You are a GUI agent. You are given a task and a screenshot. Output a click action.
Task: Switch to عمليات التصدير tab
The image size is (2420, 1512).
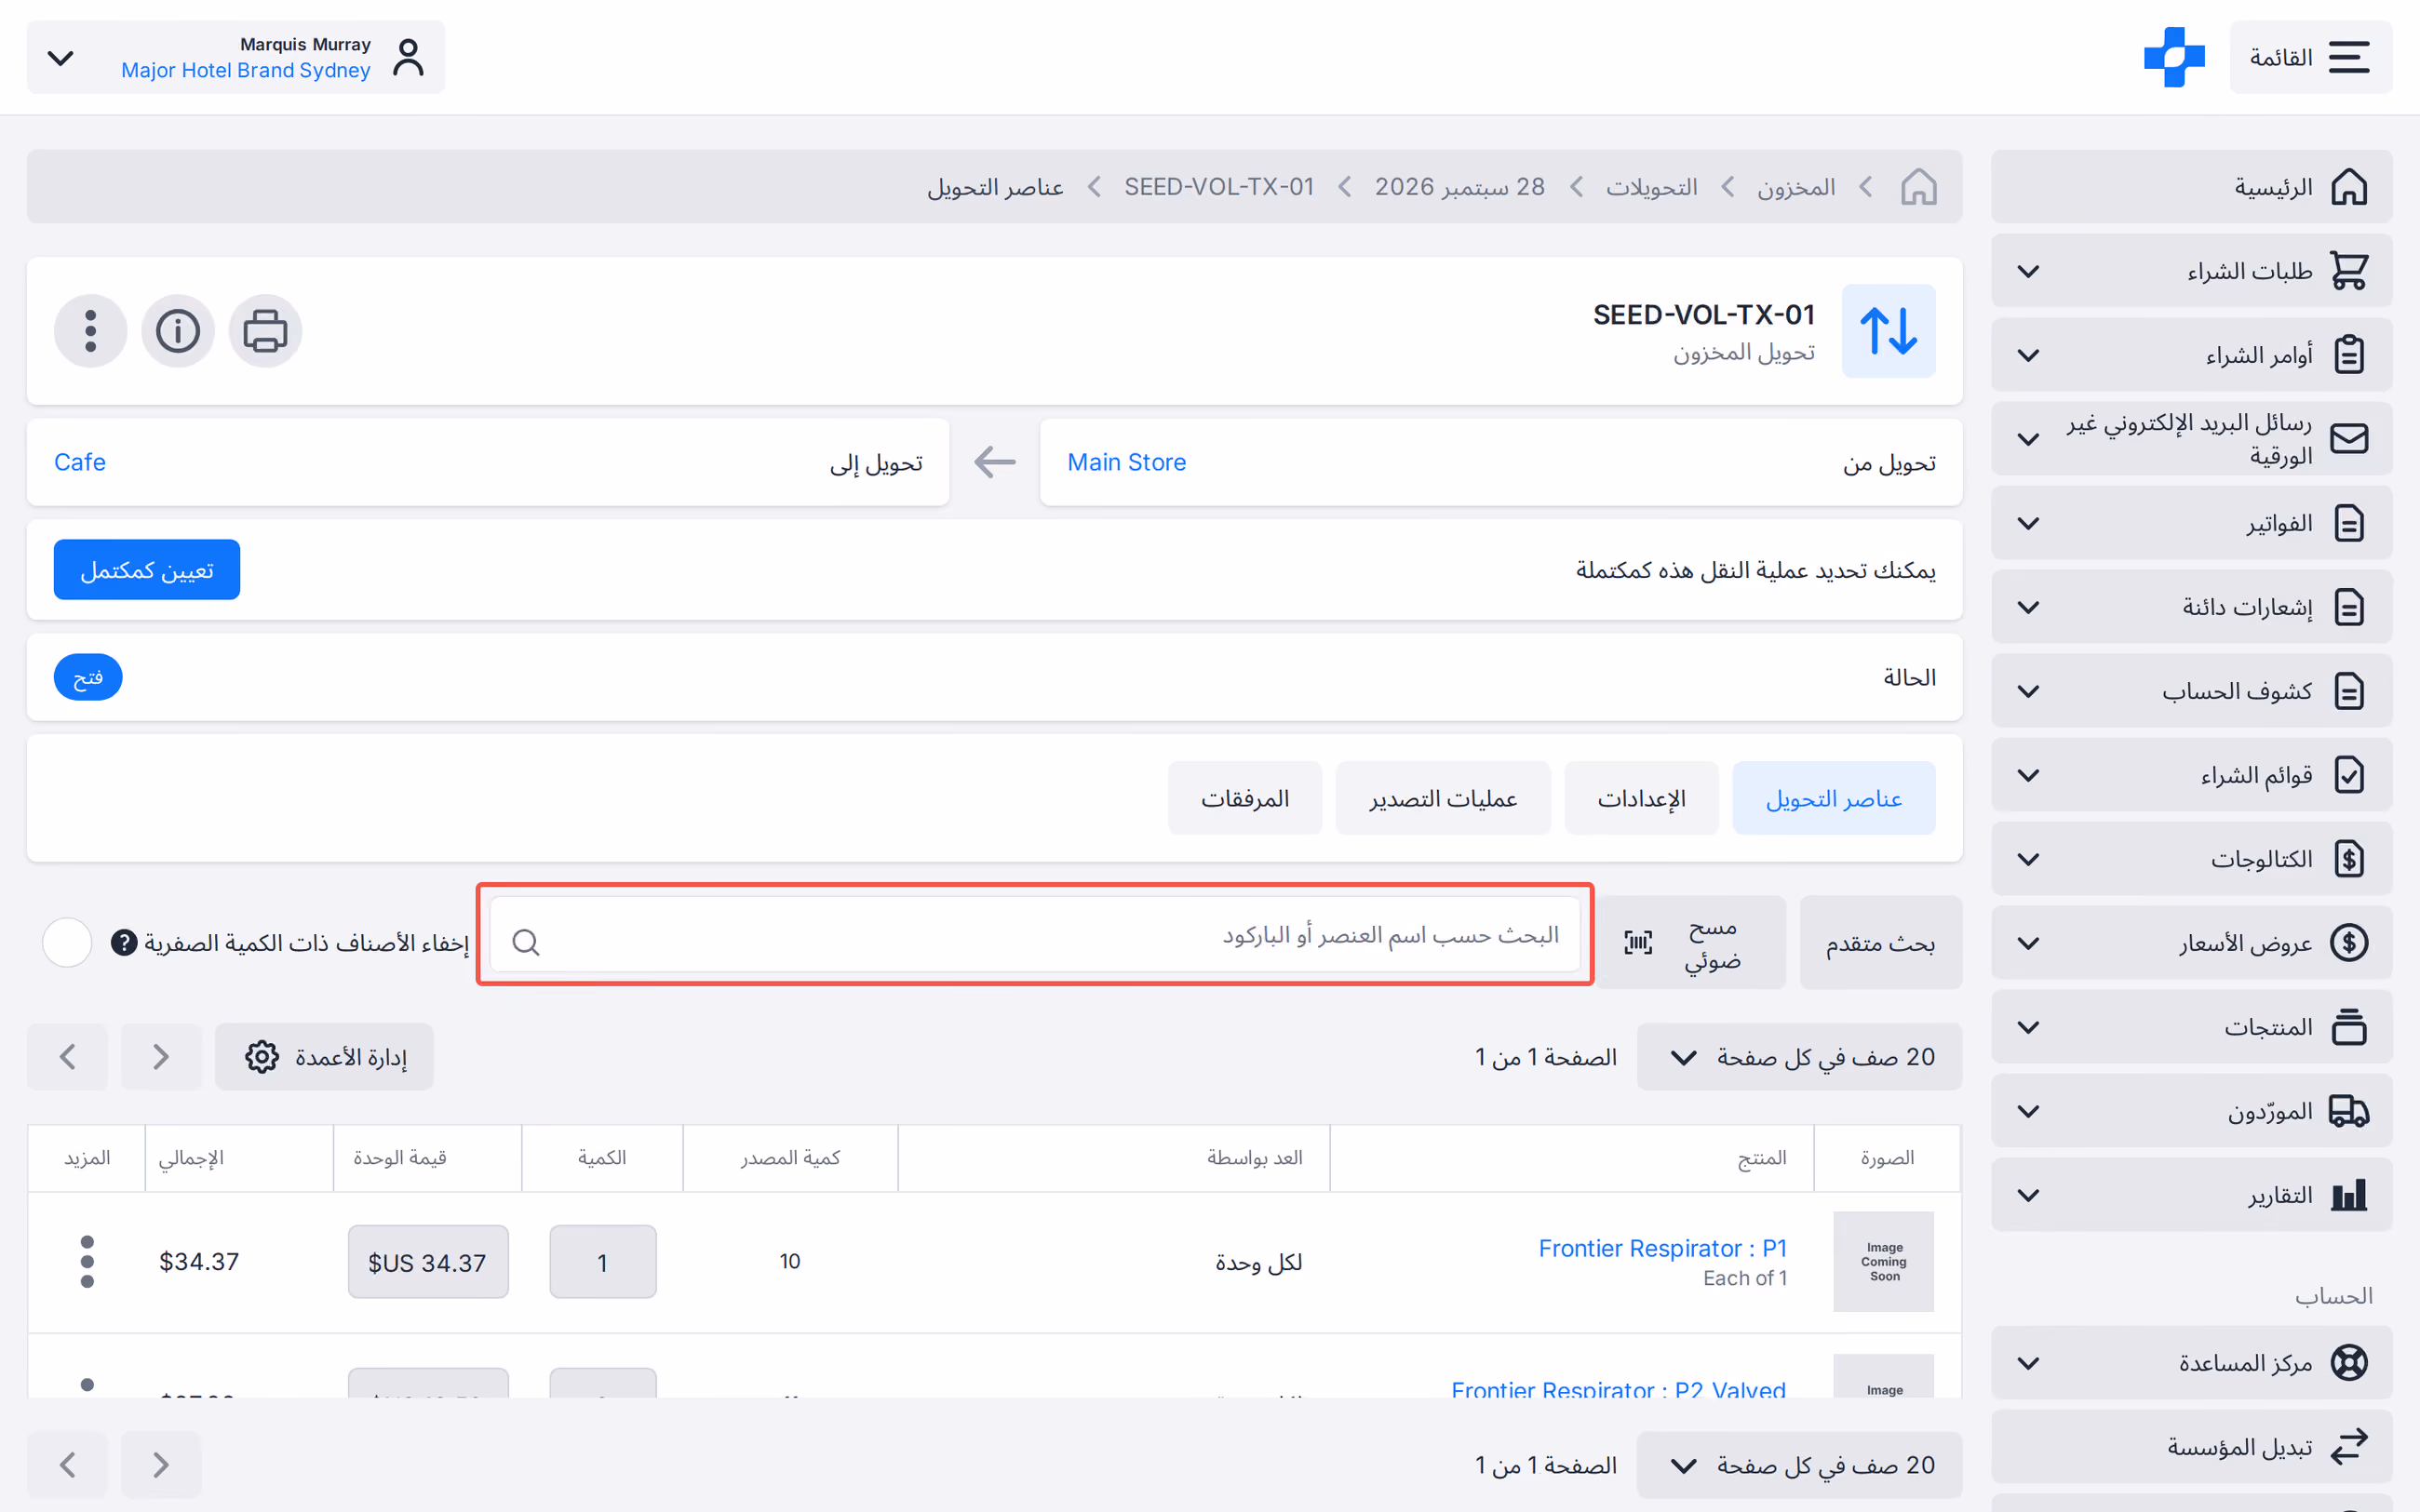pyautogui.click(x=1443, y=798)
